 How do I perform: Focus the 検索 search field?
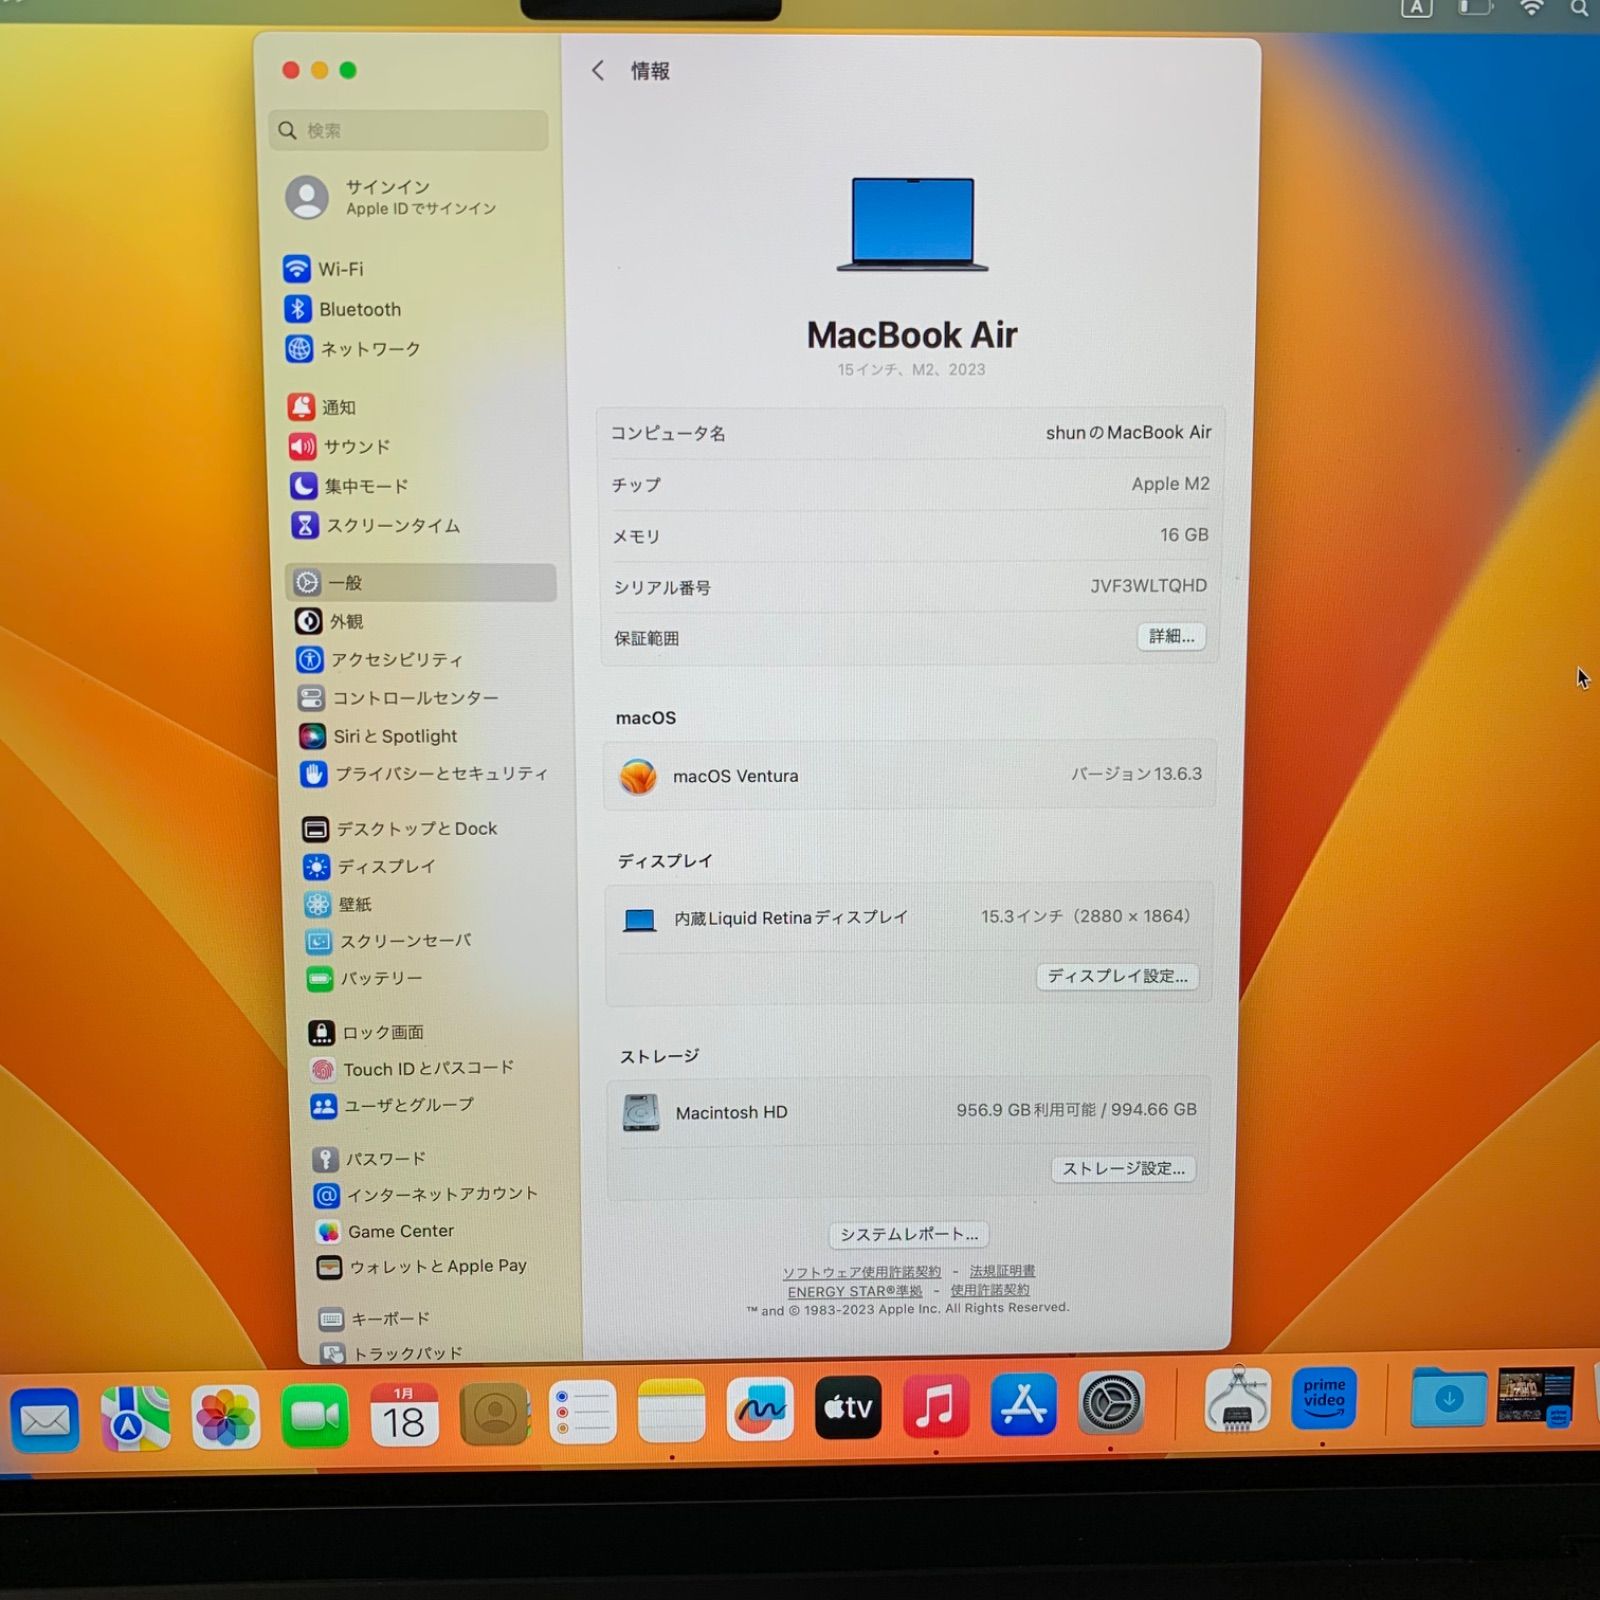(408, 130)
